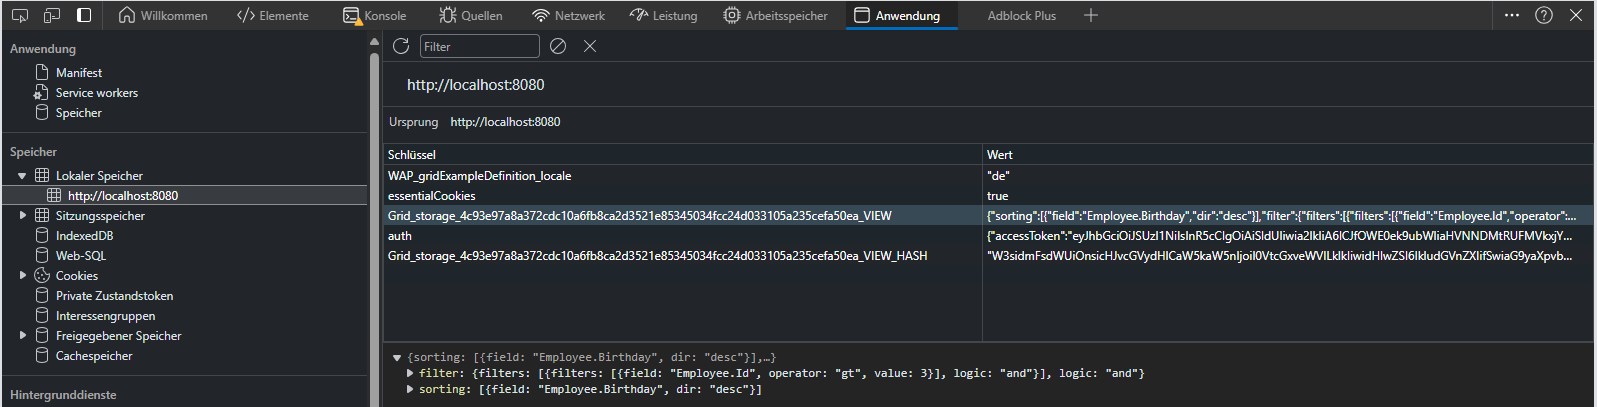Expand the Sitzungsspeicher tree node
This screenshot has height=407, width=1597.
click(x=22, y=215)
